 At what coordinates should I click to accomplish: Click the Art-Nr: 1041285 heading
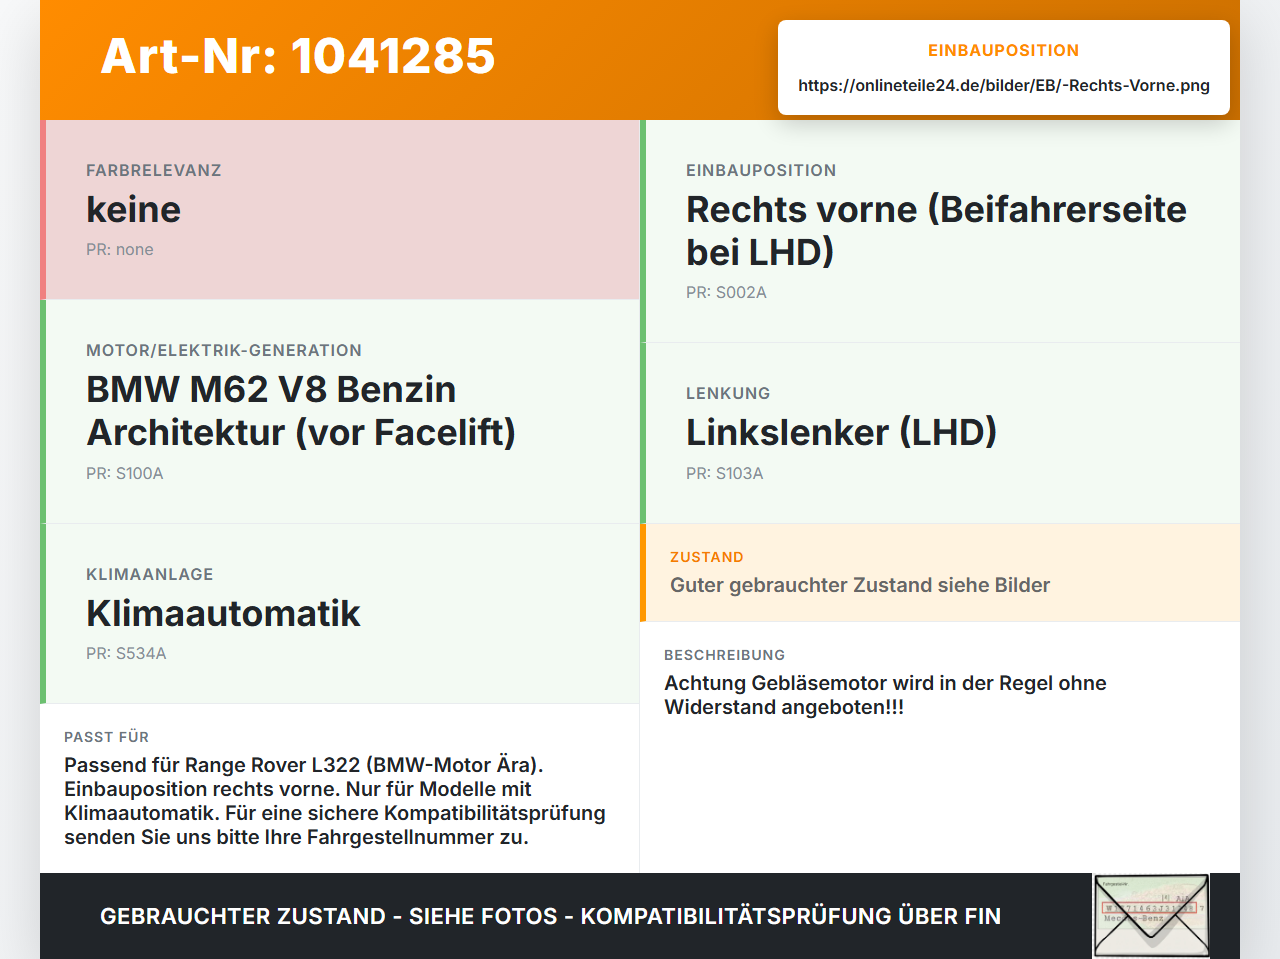coord(298,56)
